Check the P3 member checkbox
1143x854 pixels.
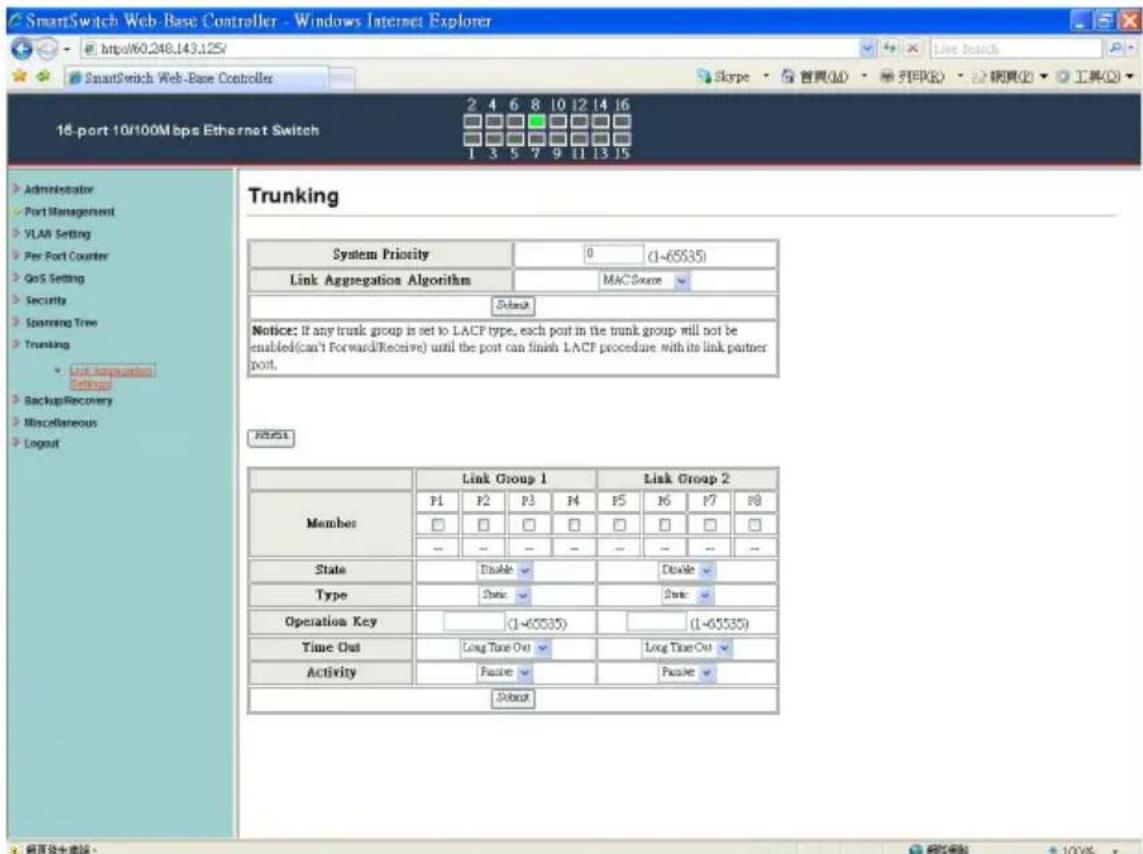(528, 525)
